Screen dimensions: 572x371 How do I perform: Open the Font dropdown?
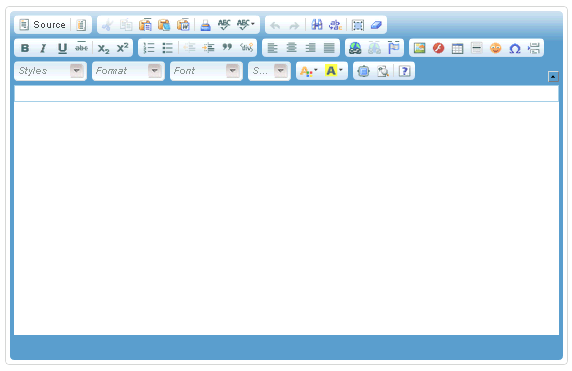point(206,71)
